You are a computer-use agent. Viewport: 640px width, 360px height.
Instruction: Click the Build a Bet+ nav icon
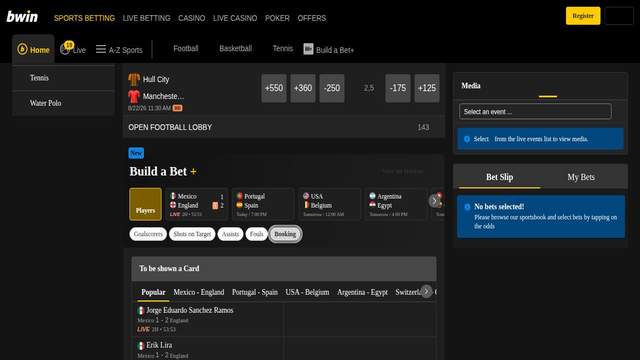click(308, 49)
